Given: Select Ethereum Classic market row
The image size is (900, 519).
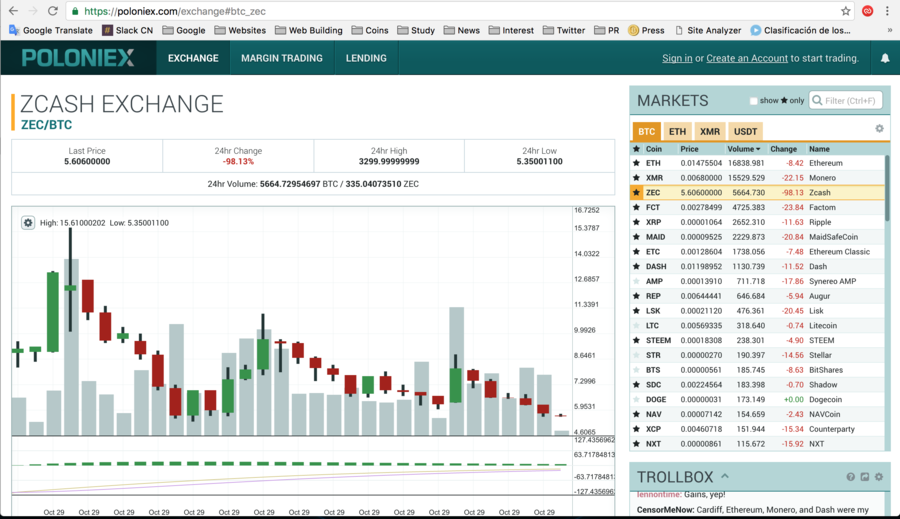Looking at the screenshot, I should tap(757, 252).
